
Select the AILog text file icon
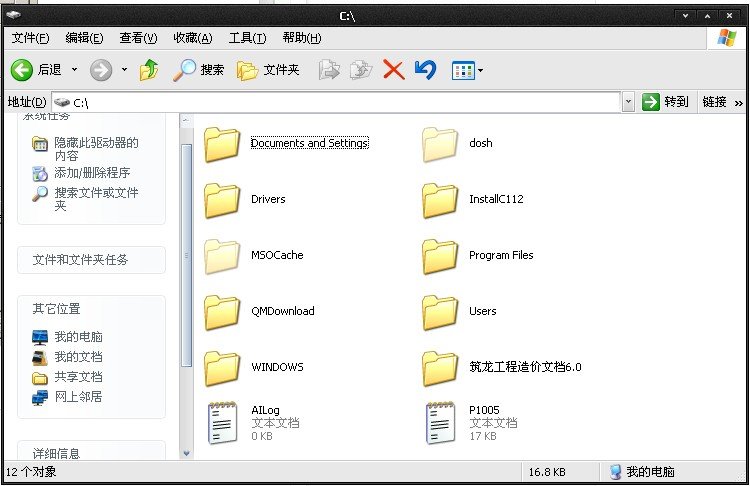(x=222, y=423)
